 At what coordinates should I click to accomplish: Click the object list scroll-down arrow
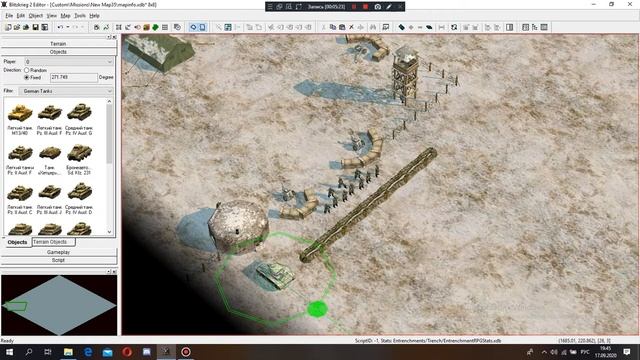click(109, 232)
